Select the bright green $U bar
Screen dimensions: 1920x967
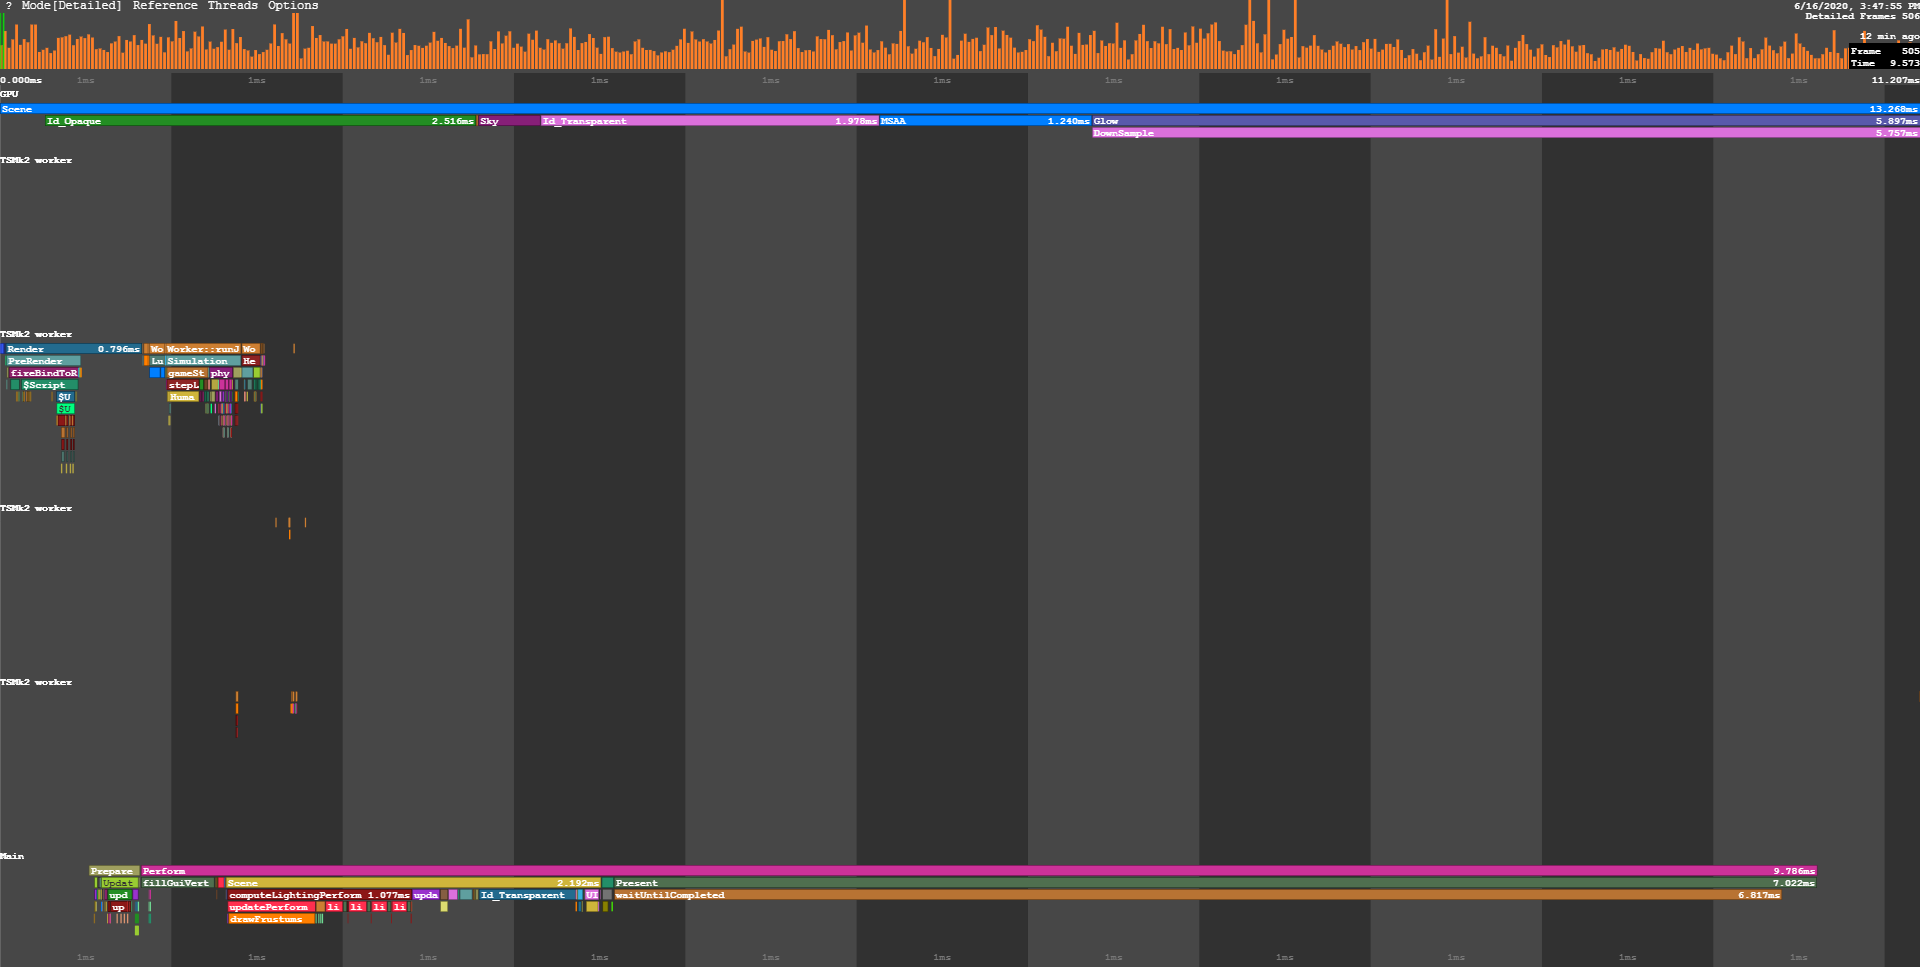tap(65, 409)
